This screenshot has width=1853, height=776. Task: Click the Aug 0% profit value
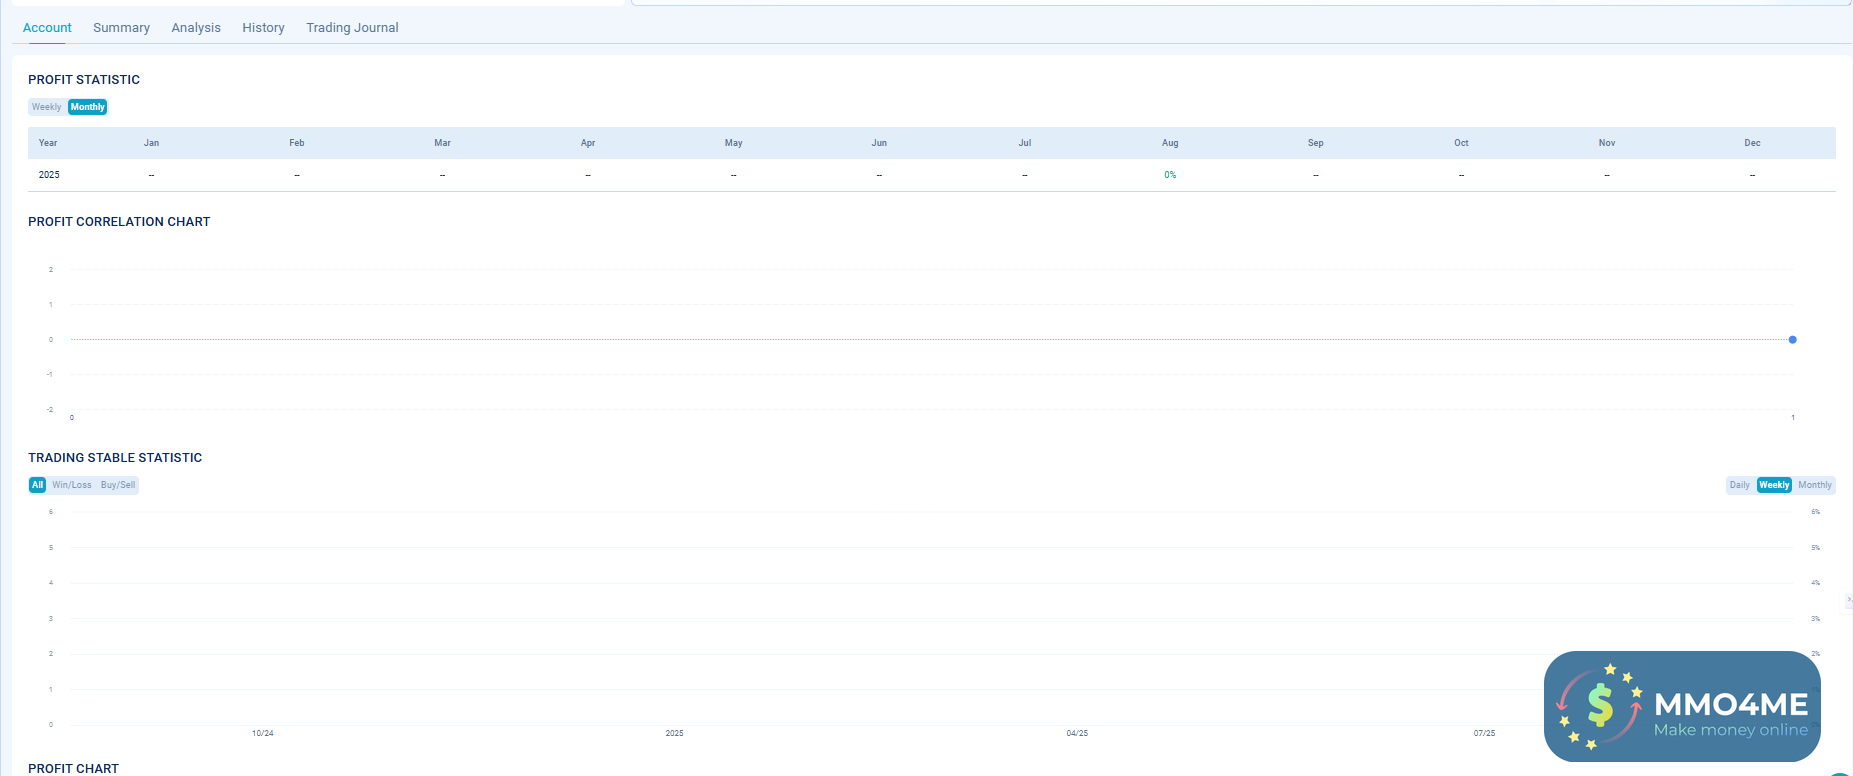point(1170,175)
